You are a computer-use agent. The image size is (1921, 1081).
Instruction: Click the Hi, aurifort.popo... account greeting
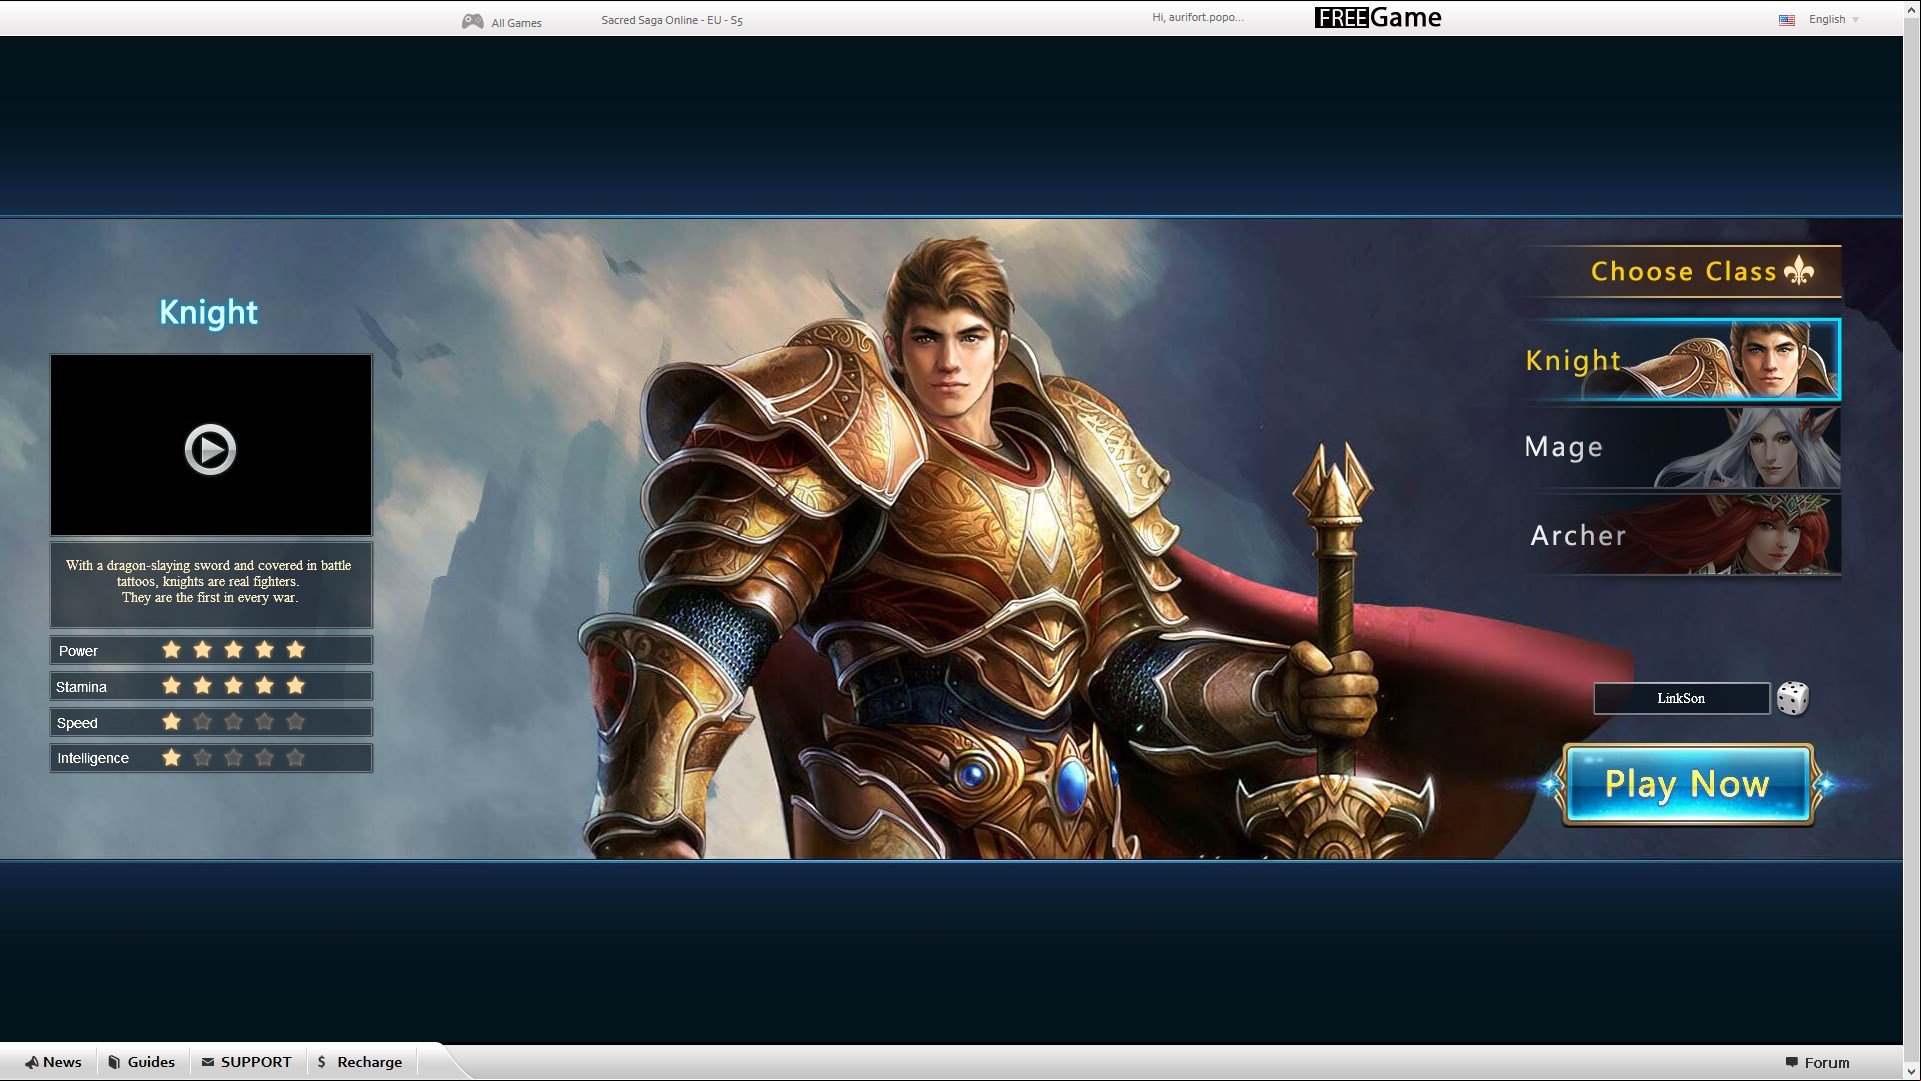coord(1198,17)
